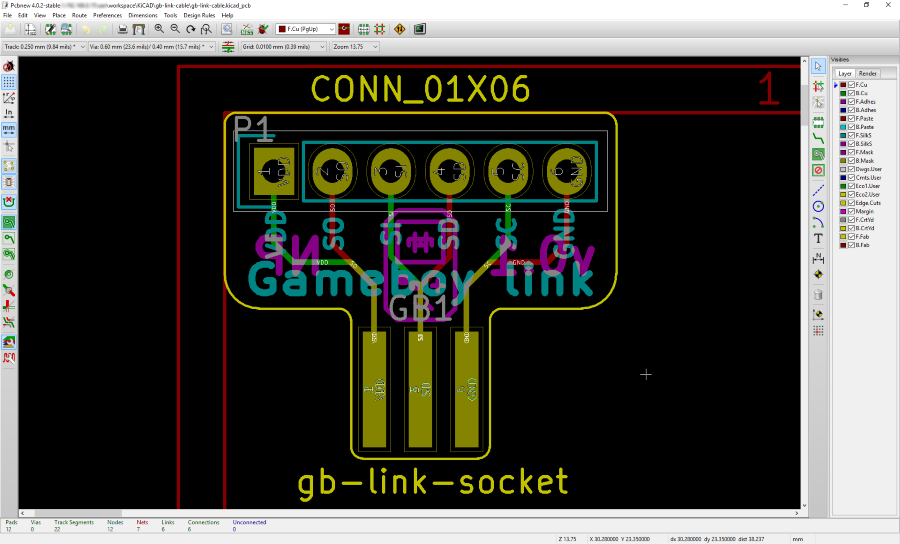Toggle Dwgs.User layer visibility checkbox
900x544 pixels.
click(x=851, y=169)
